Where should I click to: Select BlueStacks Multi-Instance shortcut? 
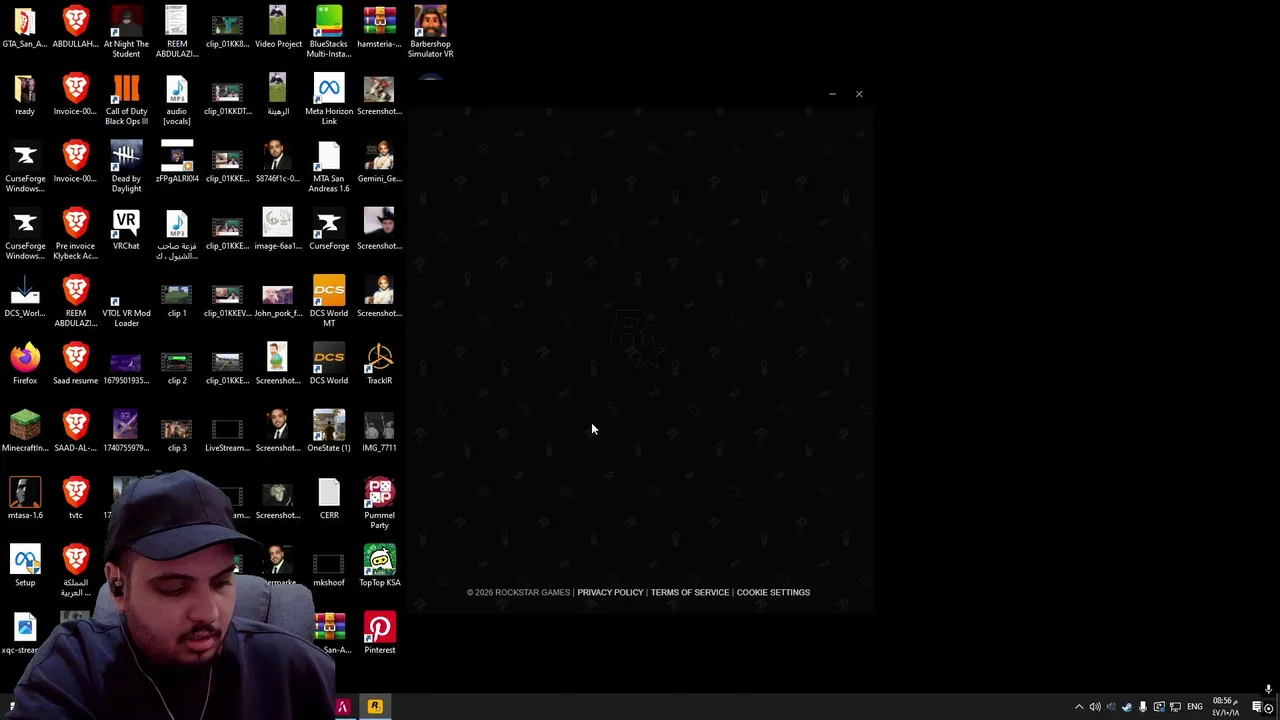click(x=328, y=32)
